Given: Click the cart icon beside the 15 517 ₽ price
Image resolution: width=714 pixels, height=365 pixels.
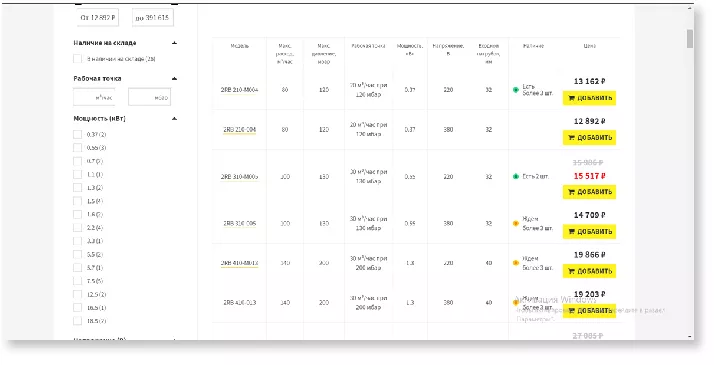Looking at the screenshot, I should [x=571, y=192].
